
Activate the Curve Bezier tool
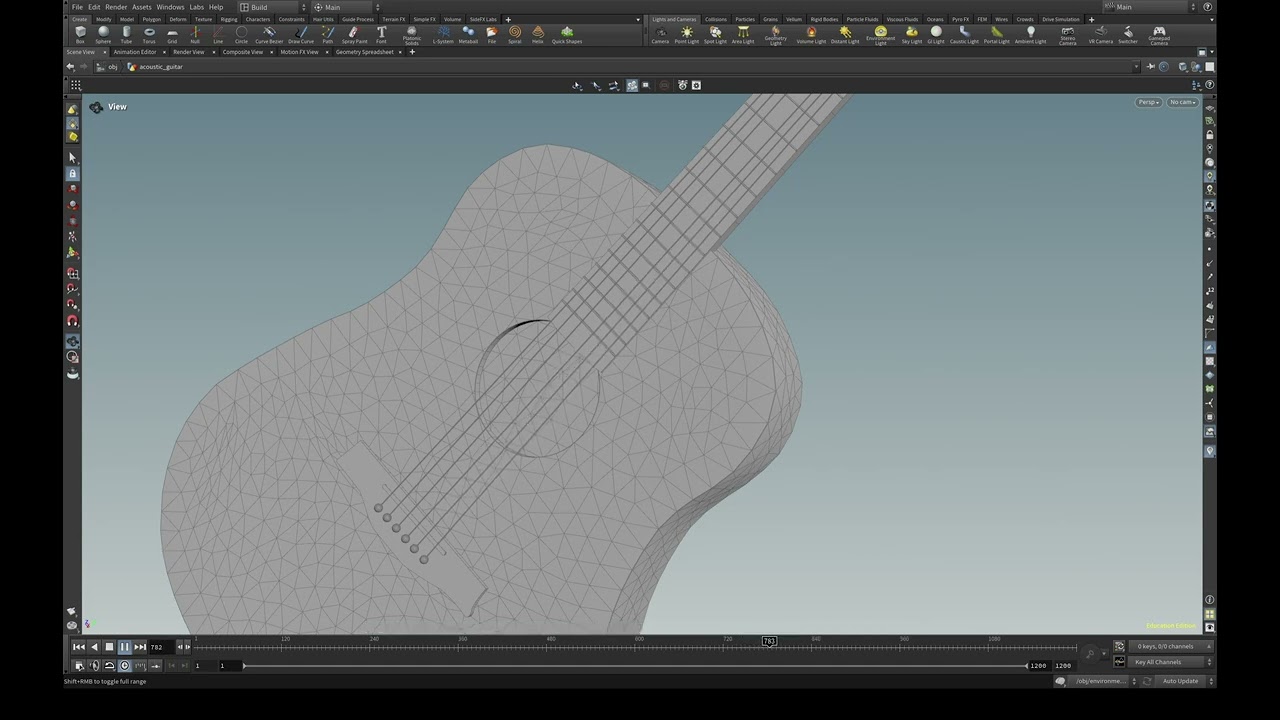(269, 35)
